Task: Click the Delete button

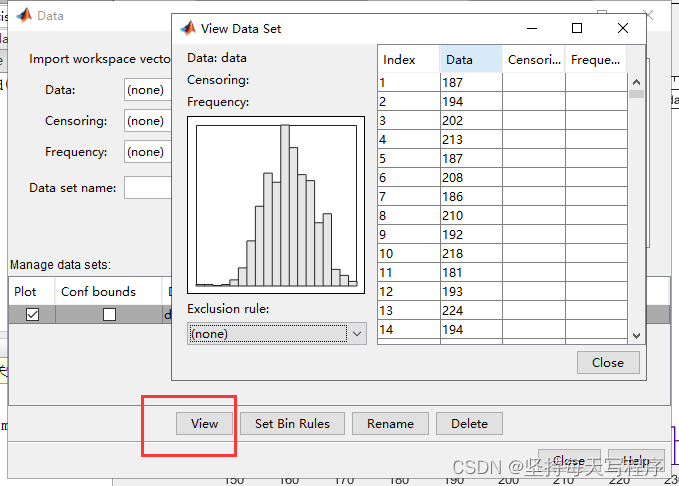Action: (469, 424)
